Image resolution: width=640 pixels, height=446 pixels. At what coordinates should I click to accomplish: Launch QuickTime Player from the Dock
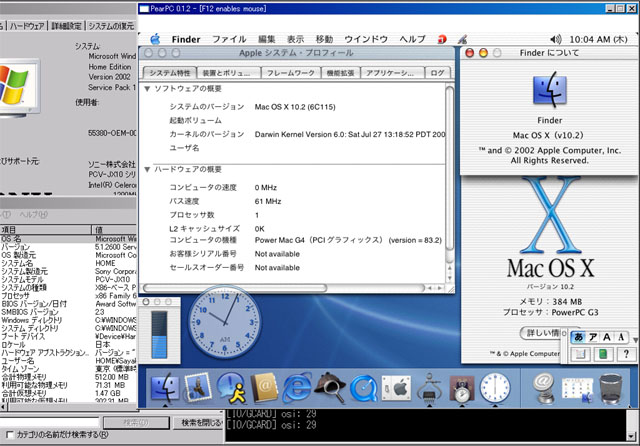364,388
